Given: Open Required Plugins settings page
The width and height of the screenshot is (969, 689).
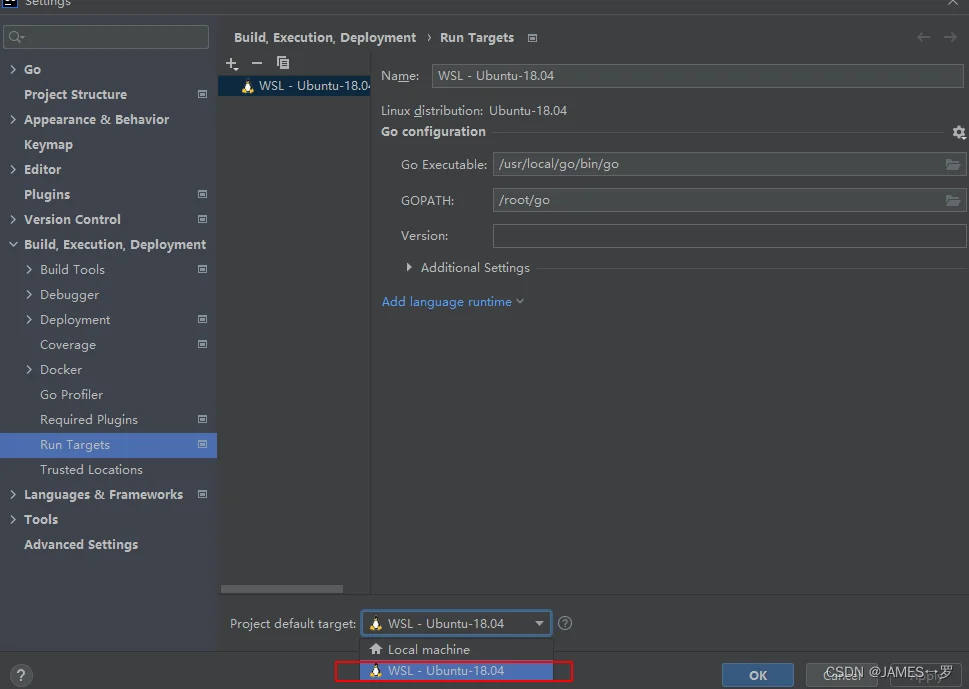Looking at the screenshot, I should coord(89,420).
